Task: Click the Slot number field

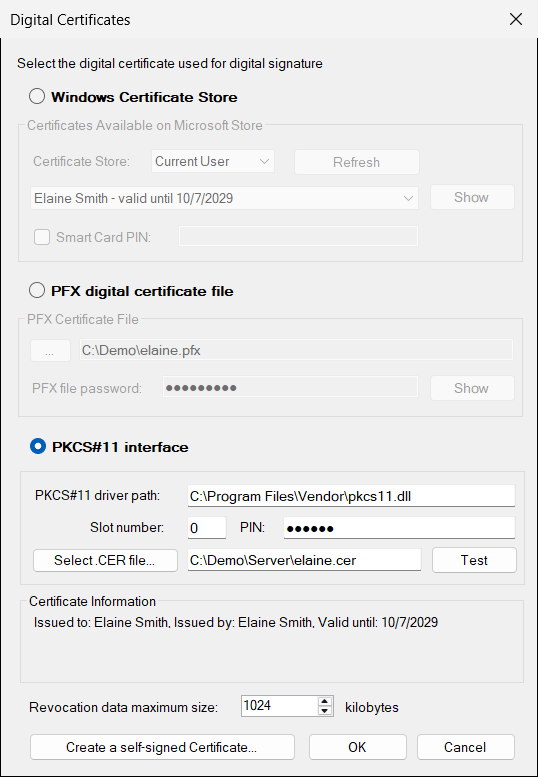Action: (207, 528)
